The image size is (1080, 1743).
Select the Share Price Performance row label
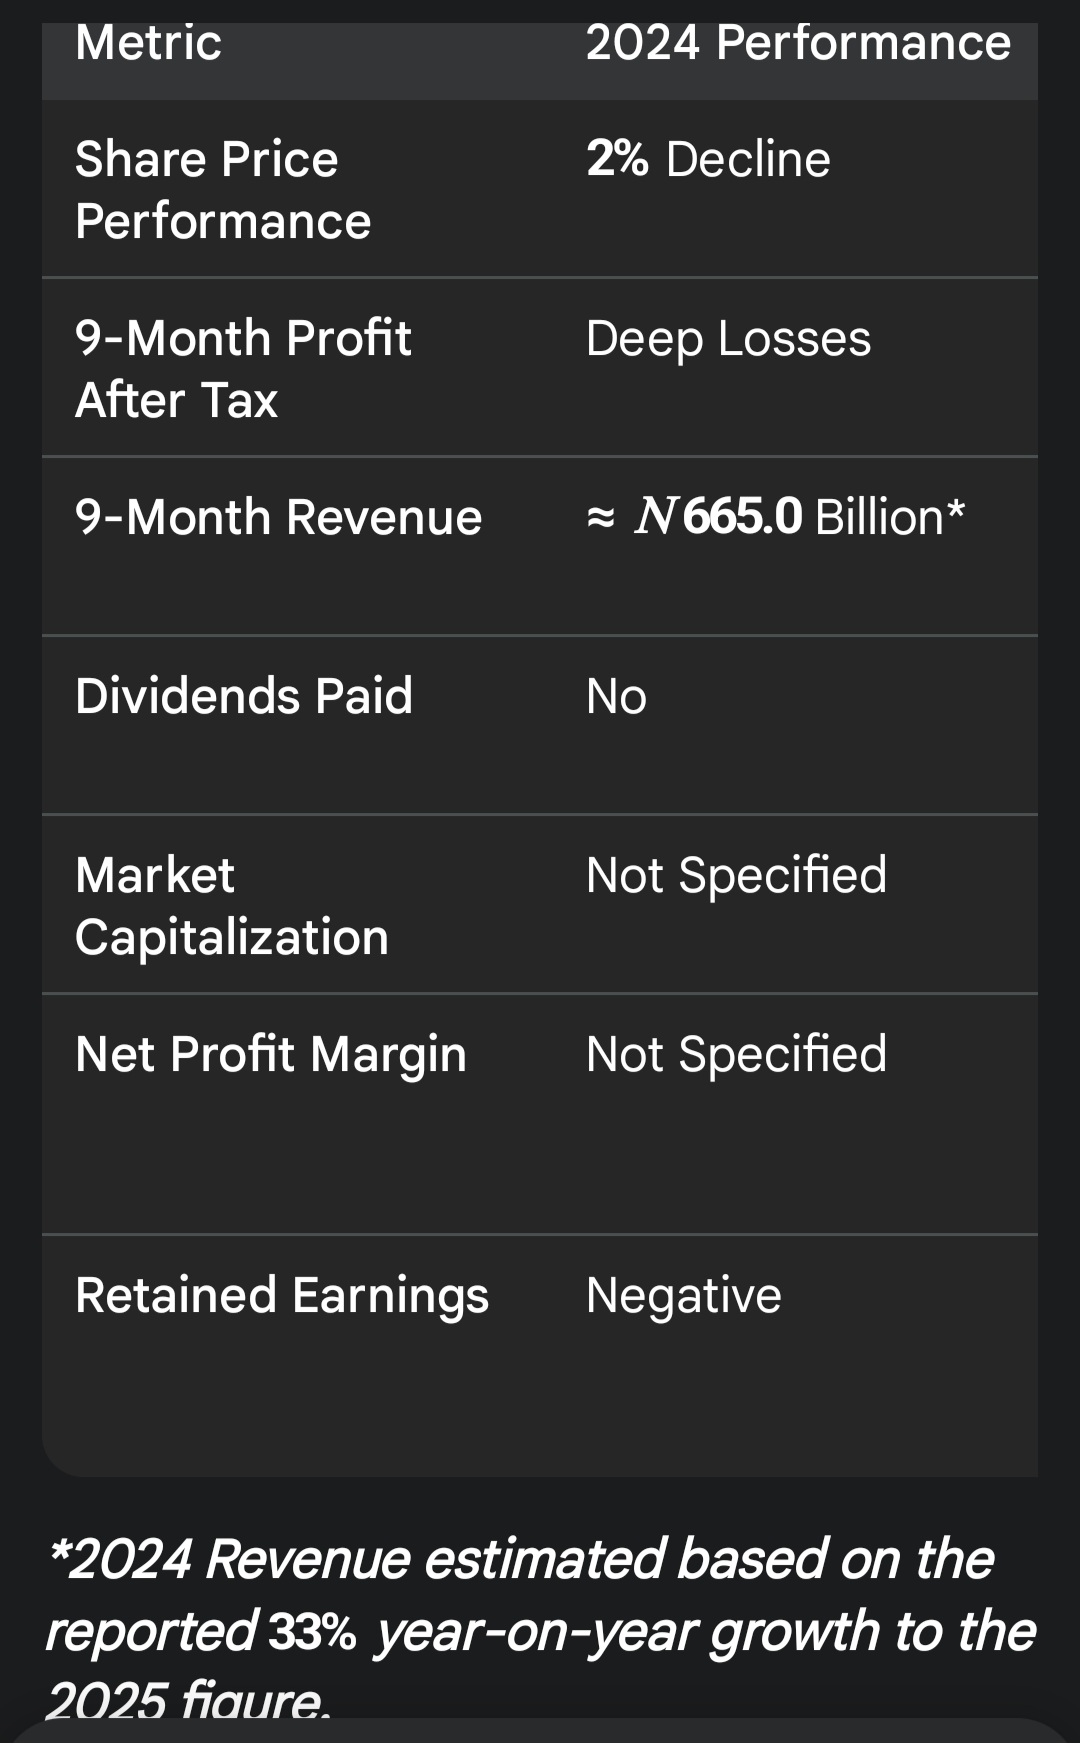222,190
